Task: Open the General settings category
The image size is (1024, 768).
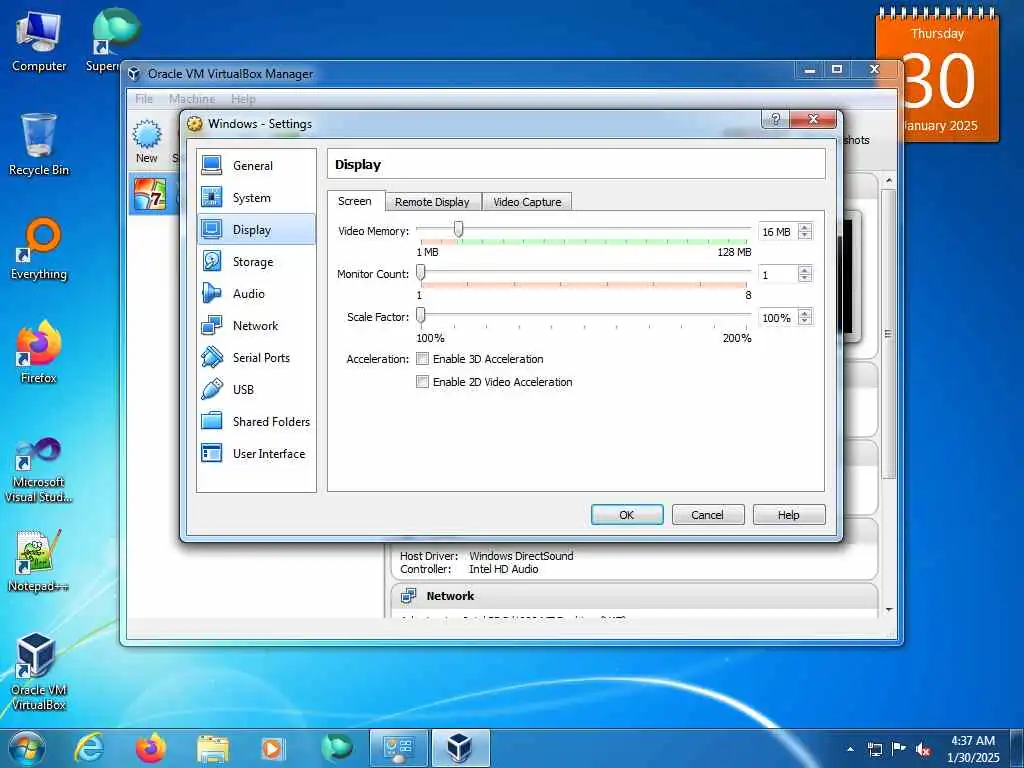Action: 256,166
